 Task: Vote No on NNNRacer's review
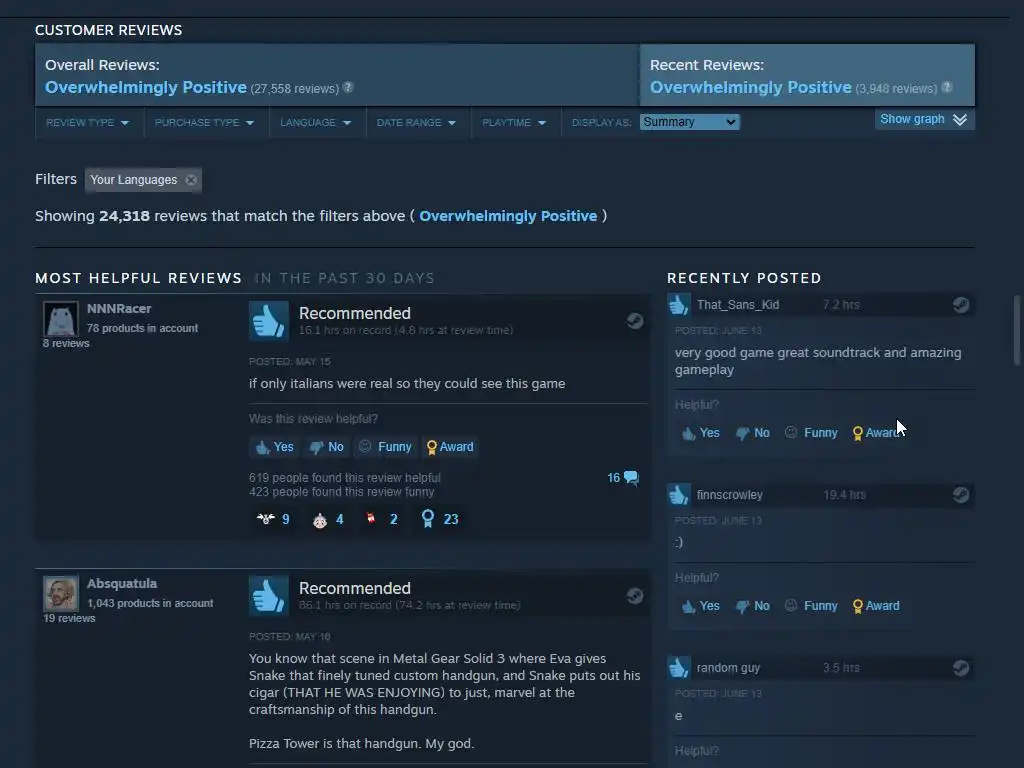327,447
